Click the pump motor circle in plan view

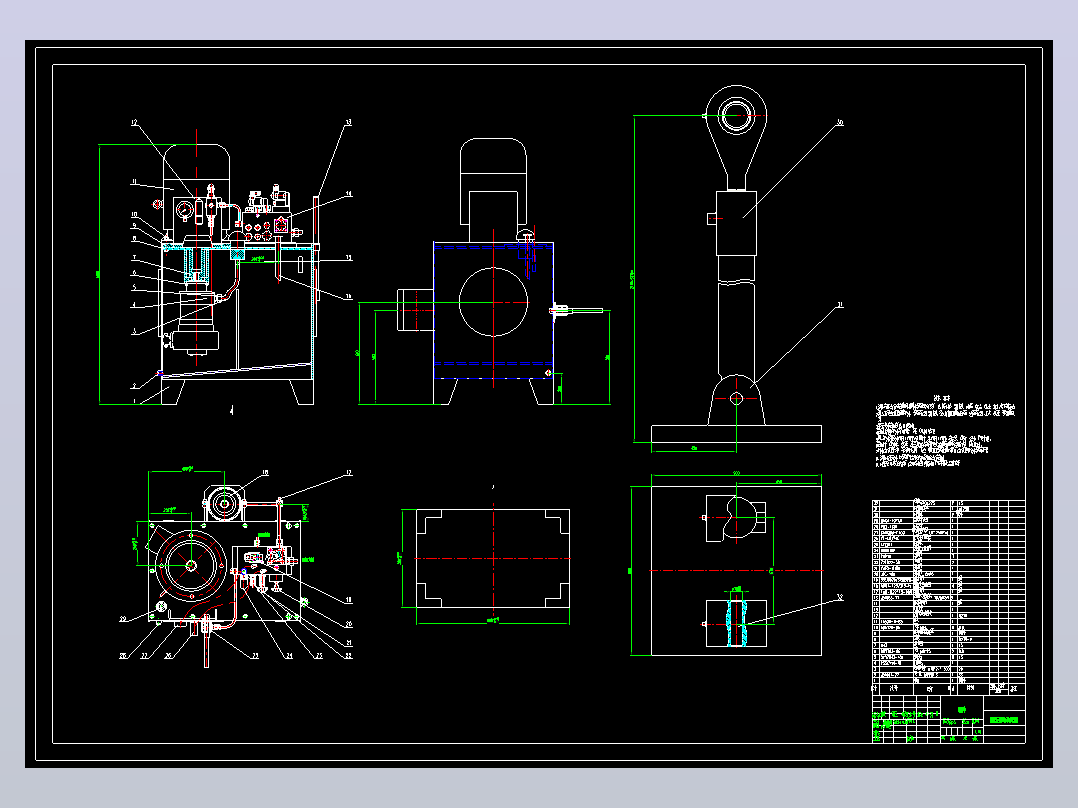pos(190,565)
